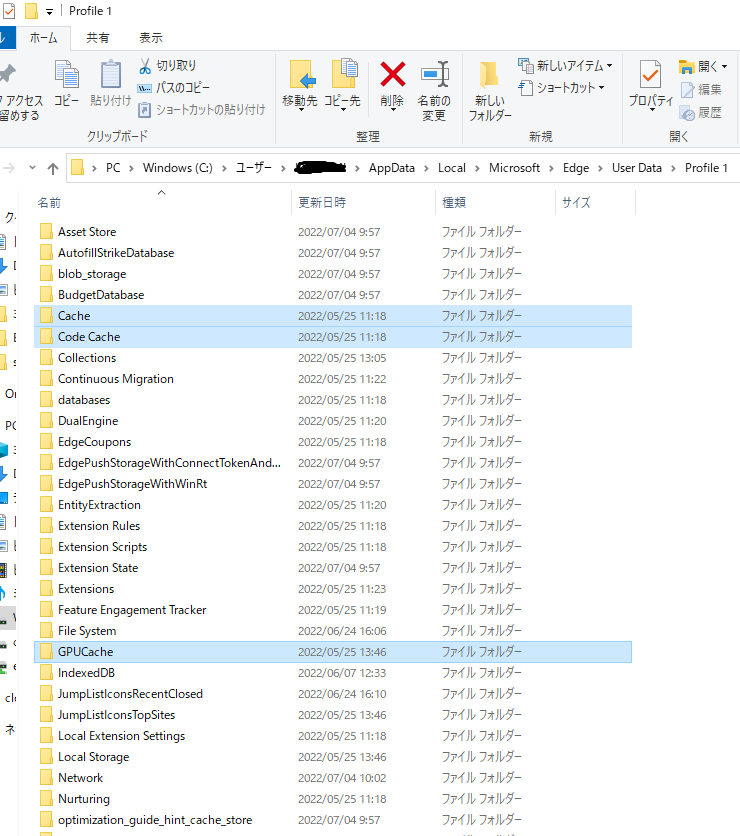Click the AppData segment in the address bar
The width and height of the screenshot is (740, 836).
[391, 168]
